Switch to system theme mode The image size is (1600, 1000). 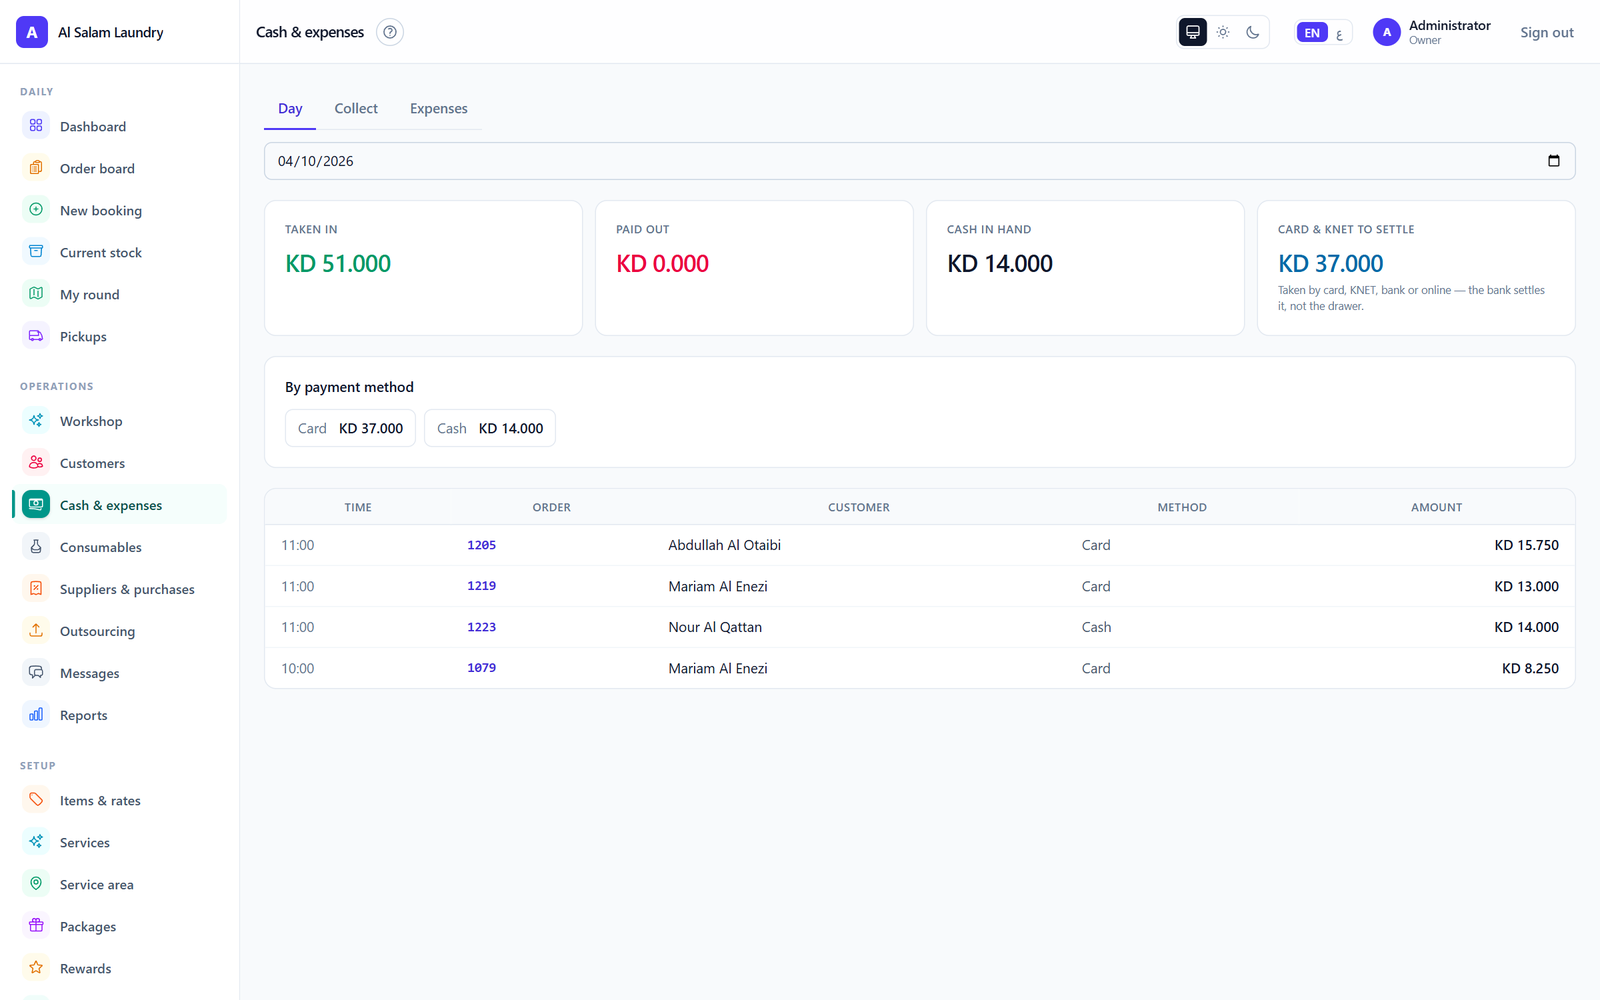point(1193,32)
